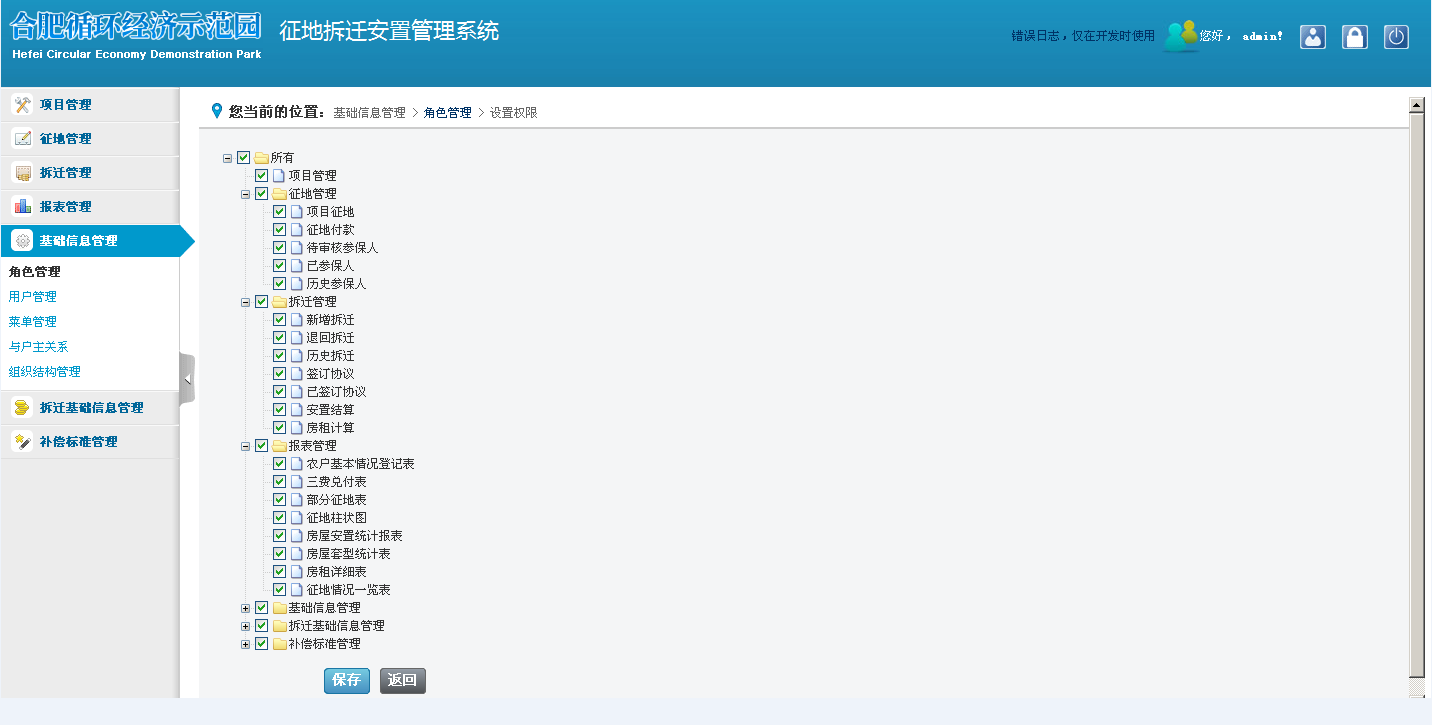Click the folder icon of 拆迁管理 tree node

pyautogui.click(x=279, y=302)
